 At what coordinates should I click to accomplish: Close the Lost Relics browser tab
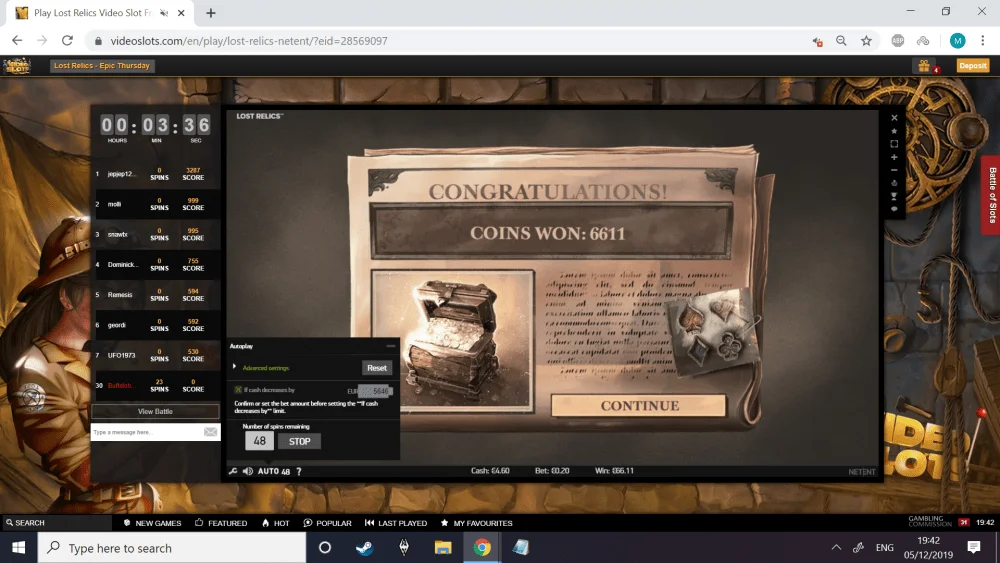point(181,13)
